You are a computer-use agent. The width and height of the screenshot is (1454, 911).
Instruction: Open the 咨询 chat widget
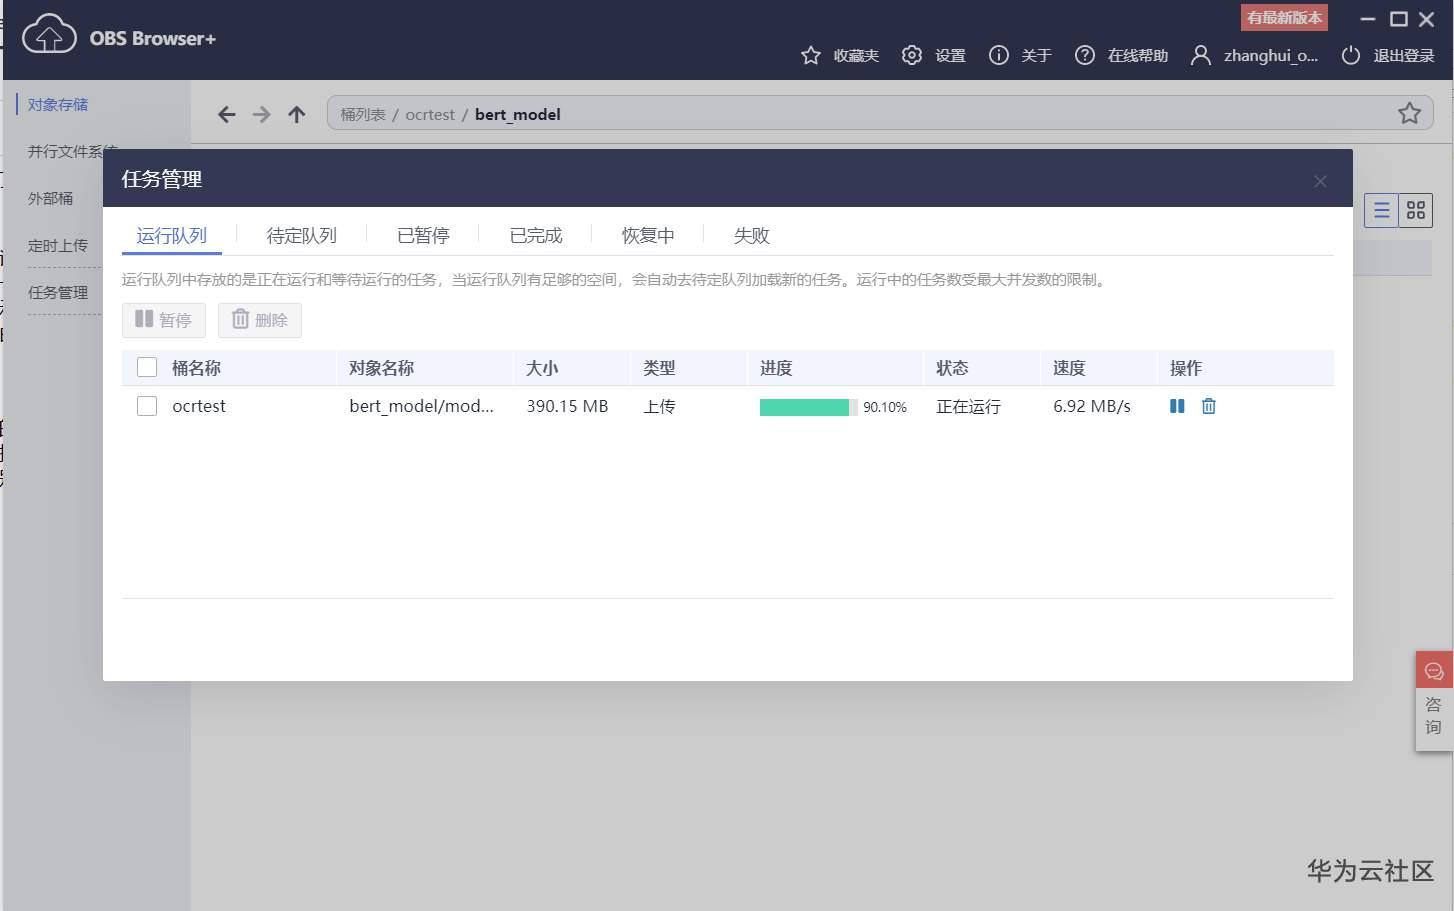[1434, 701]
